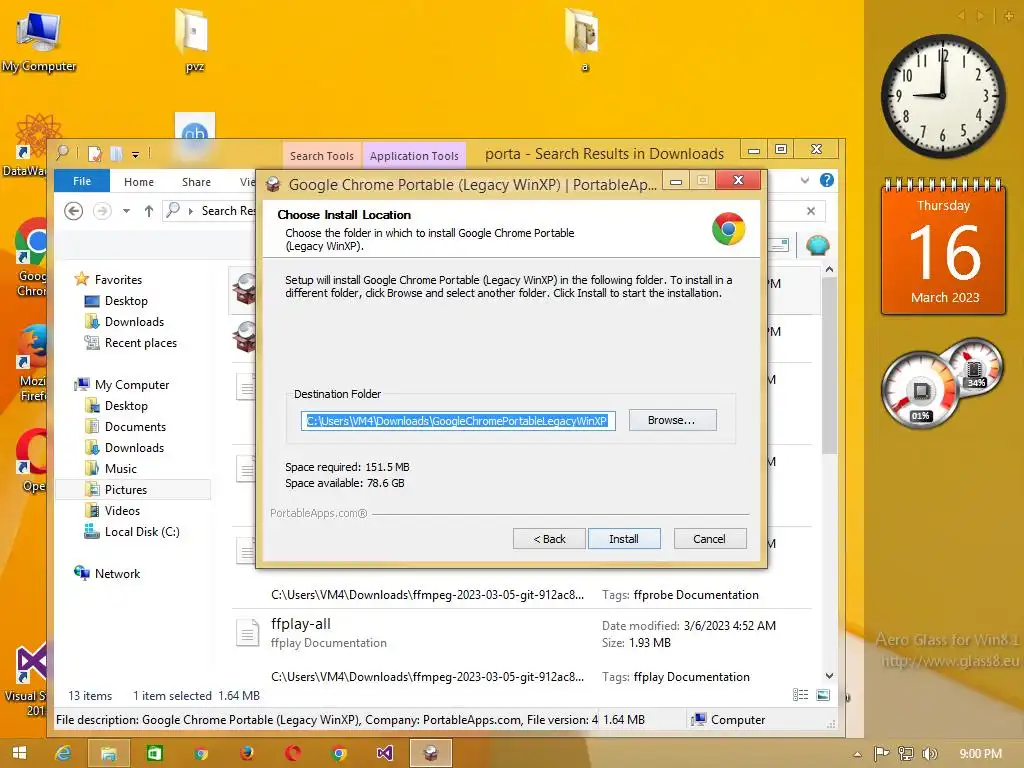Image resolution: width=1024 pixels, height=768 pixels.
Task: Open Opera from the taskbar
Action: point(293,753)
